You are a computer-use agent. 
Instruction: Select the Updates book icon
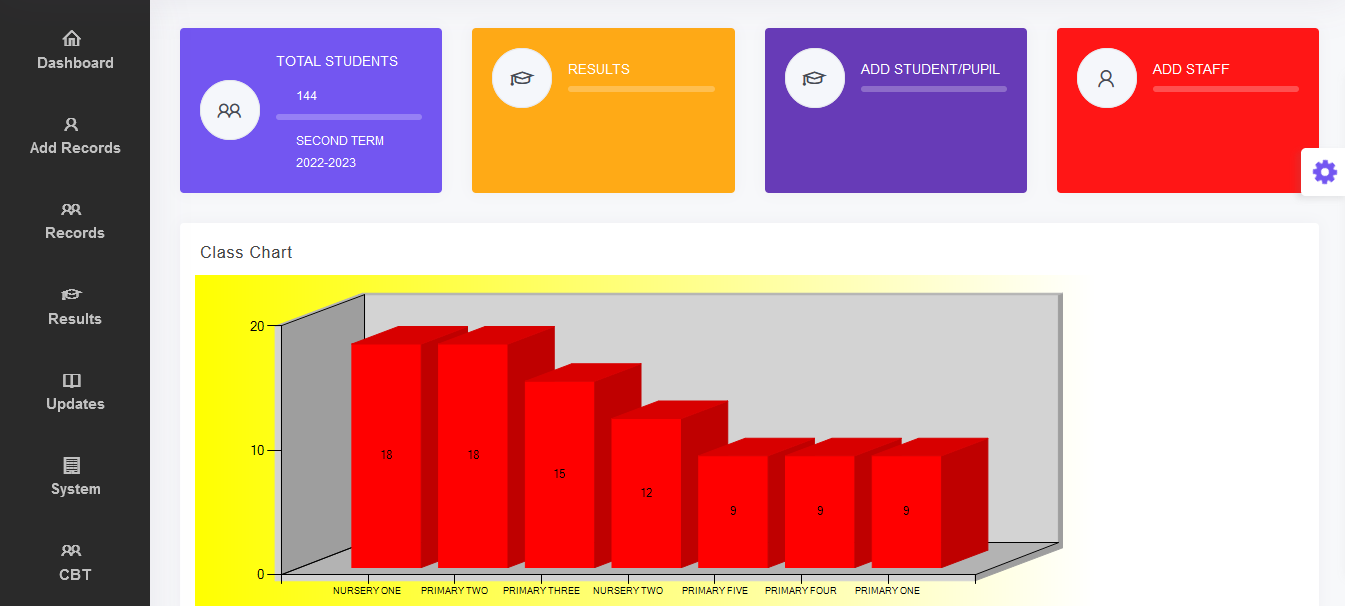pos(71,381)
